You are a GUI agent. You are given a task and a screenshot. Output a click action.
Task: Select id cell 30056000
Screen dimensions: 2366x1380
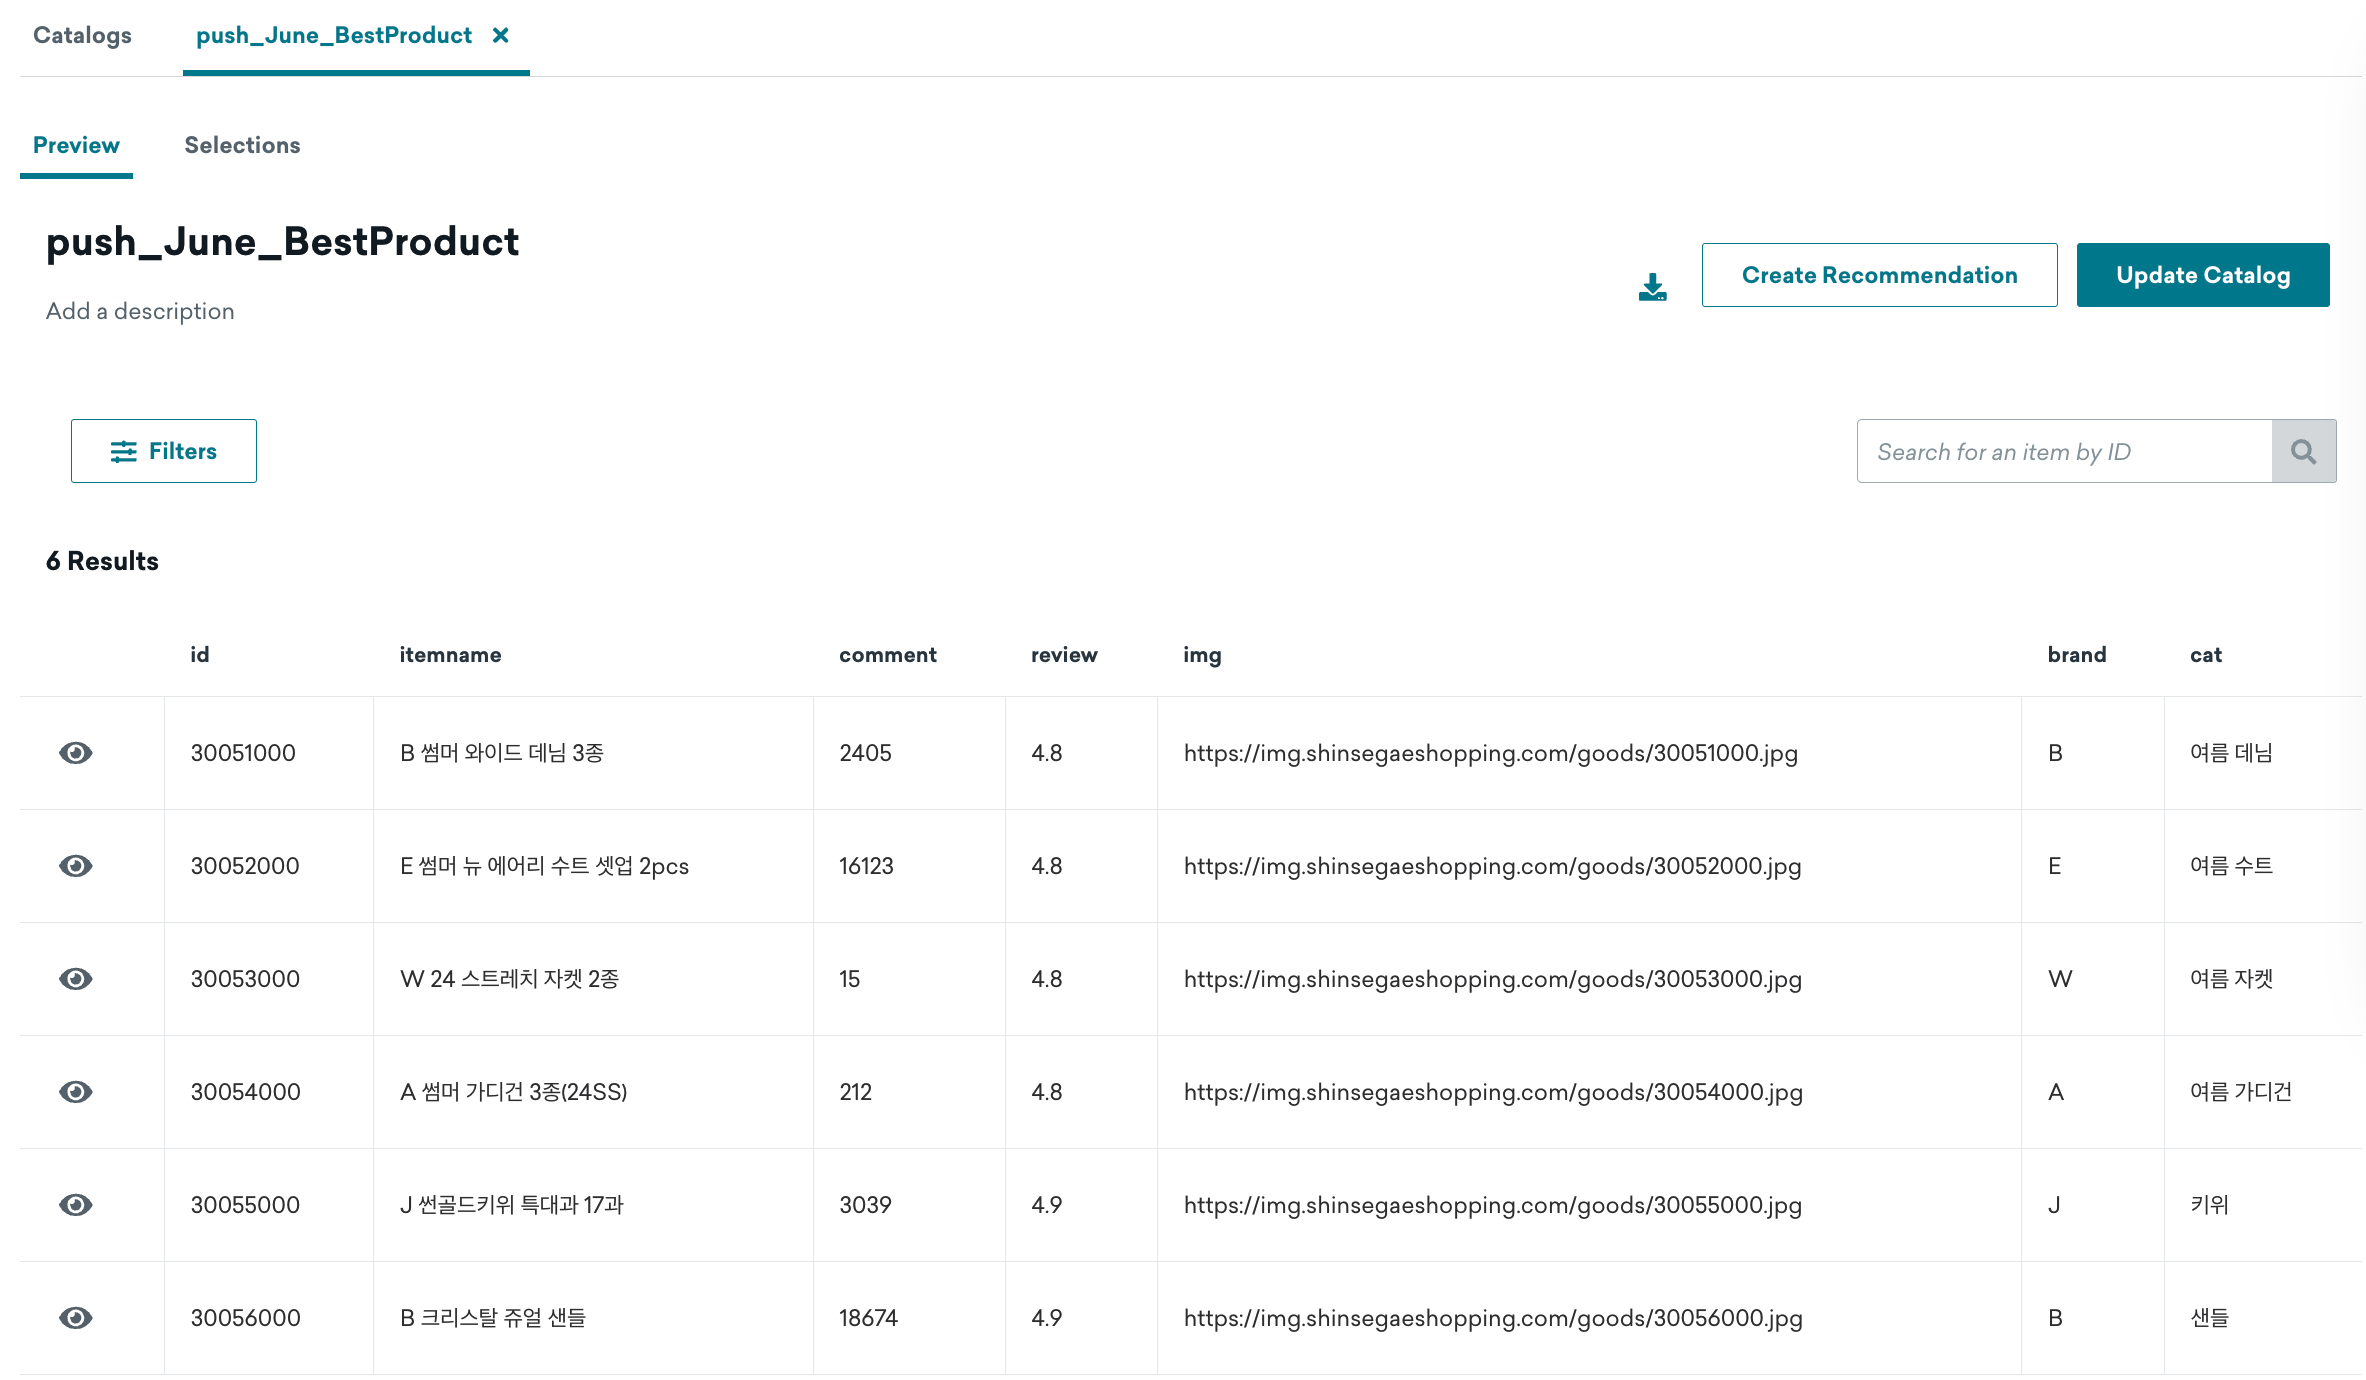(x=245, y=1318)
